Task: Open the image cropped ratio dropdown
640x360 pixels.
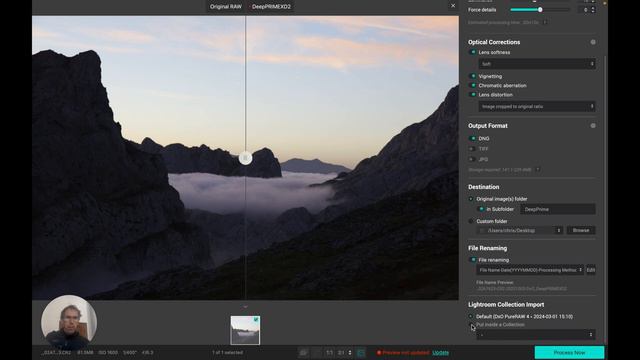Action: click(537, 107)
